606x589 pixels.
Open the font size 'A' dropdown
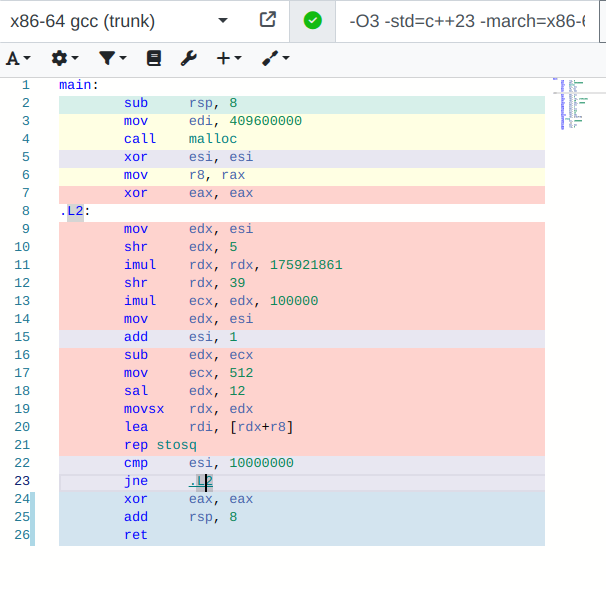pos(18,59)
